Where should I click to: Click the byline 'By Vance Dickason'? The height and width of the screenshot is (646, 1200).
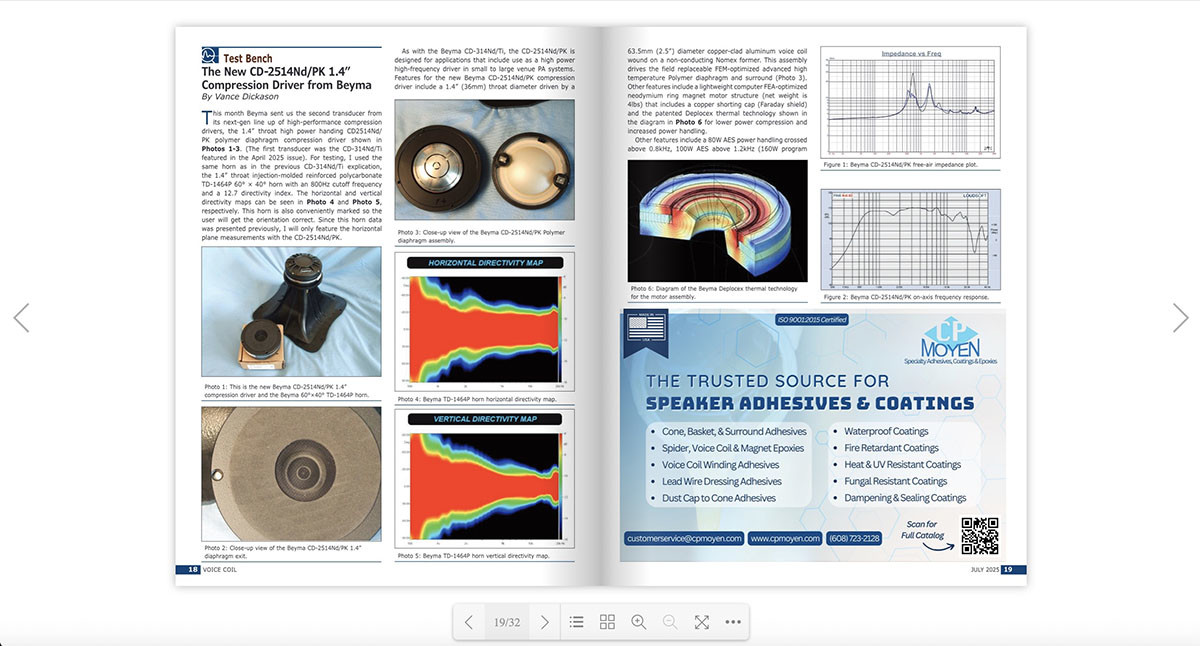[241, 97]
